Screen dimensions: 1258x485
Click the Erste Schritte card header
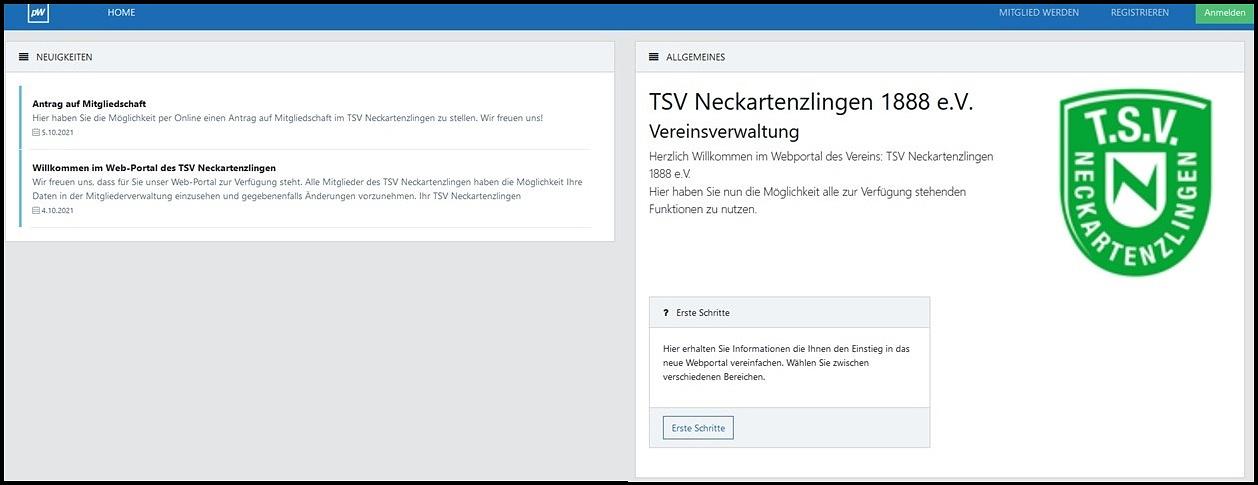pos(789,313)
